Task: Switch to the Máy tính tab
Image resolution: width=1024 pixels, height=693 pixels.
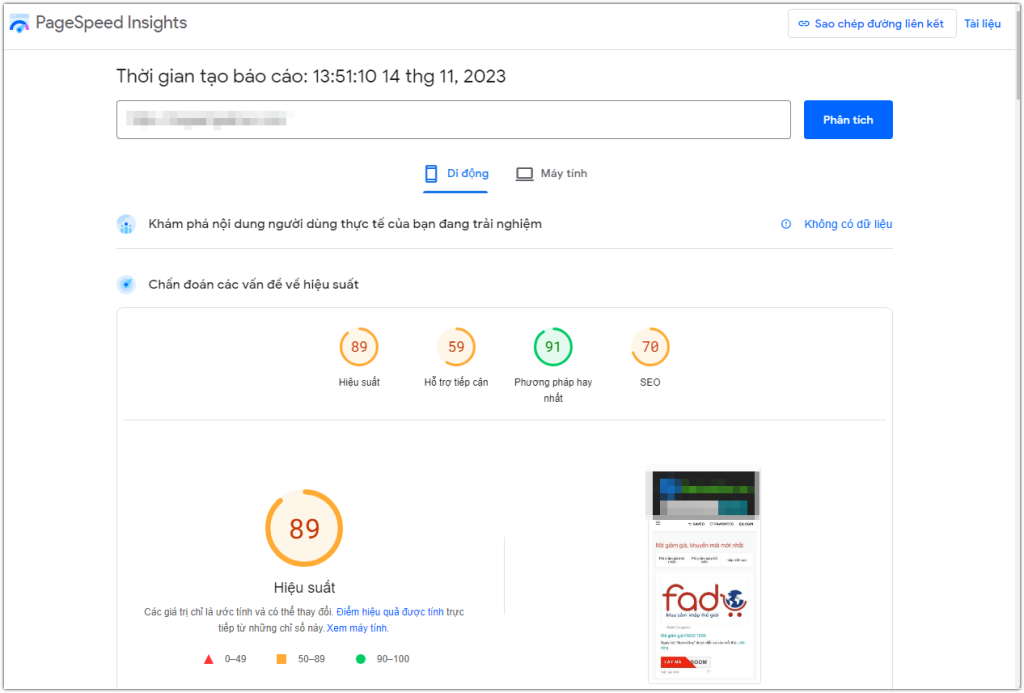Action: pos(551,174)
